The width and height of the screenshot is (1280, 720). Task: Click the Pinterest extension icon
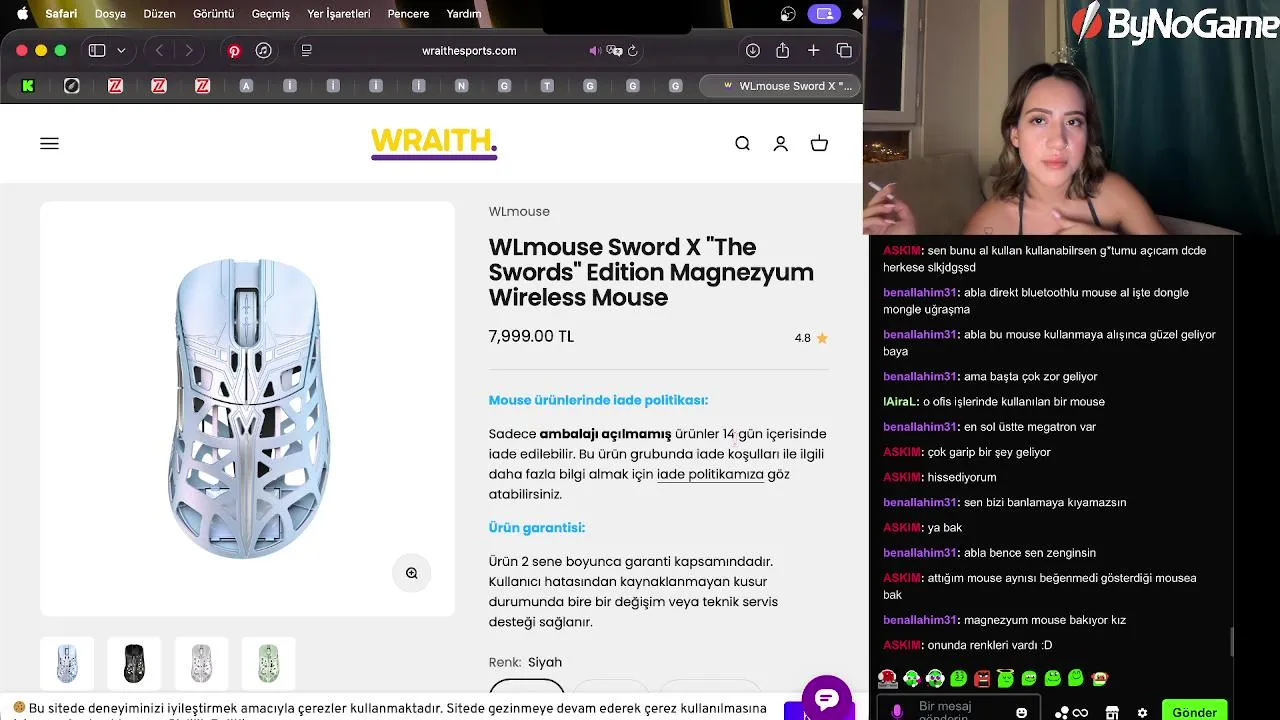click(234, 51)
